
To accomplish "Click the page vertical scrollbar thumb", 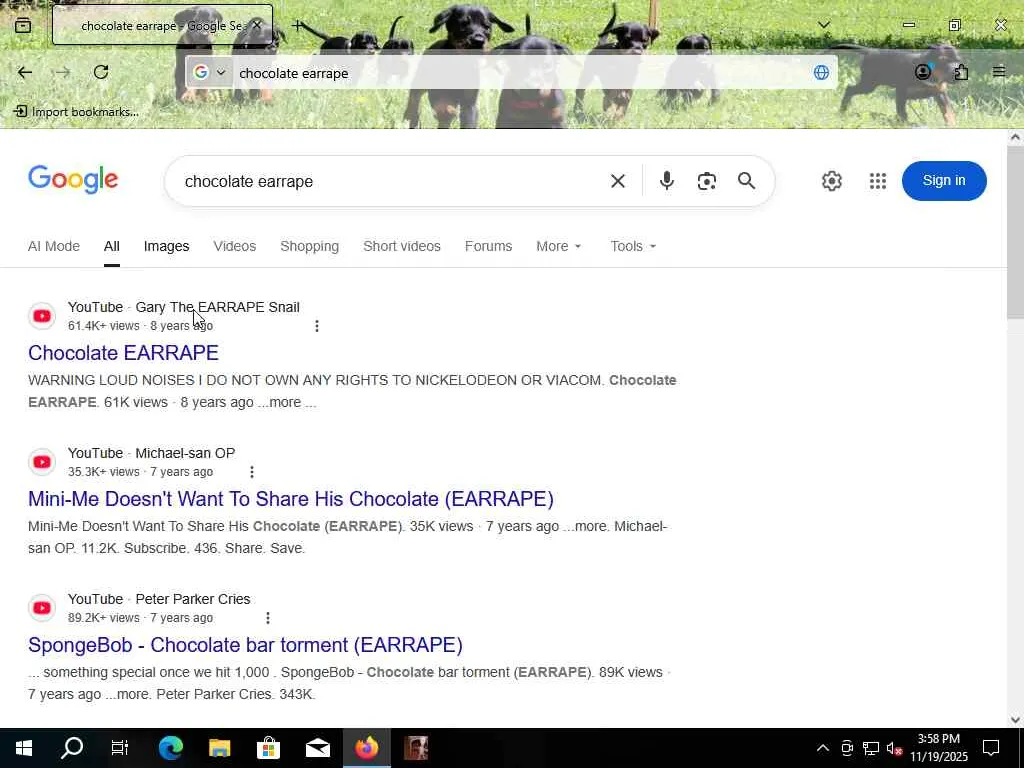I will (1015, 232).
